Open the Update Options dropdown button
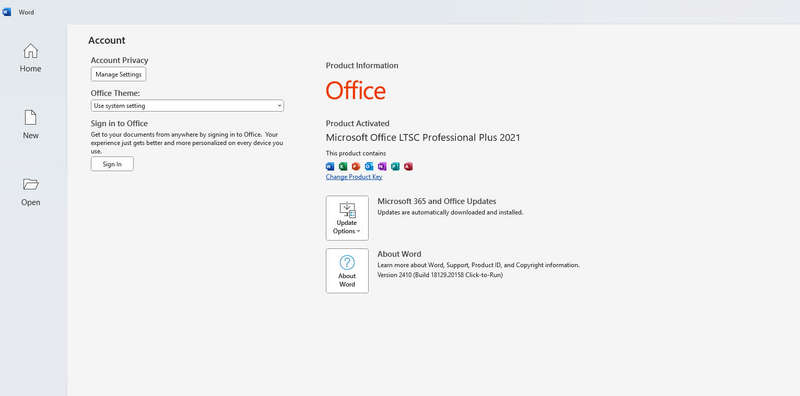 pyautogui.click(x=347, y=218)
